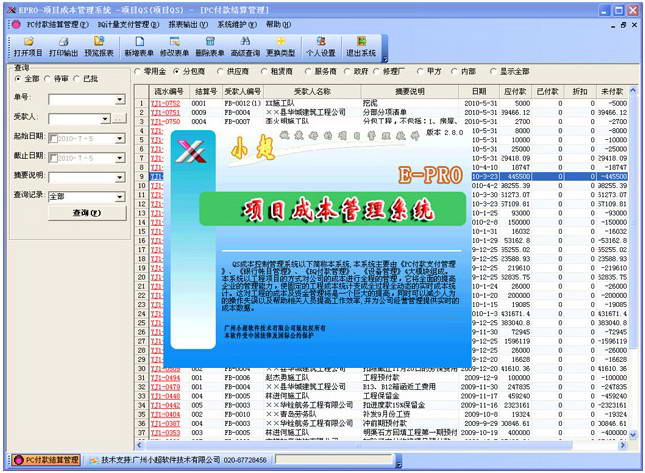Click the status bar overflow chevron after the blank field
The image size is (645, 473).
(398, 465)
